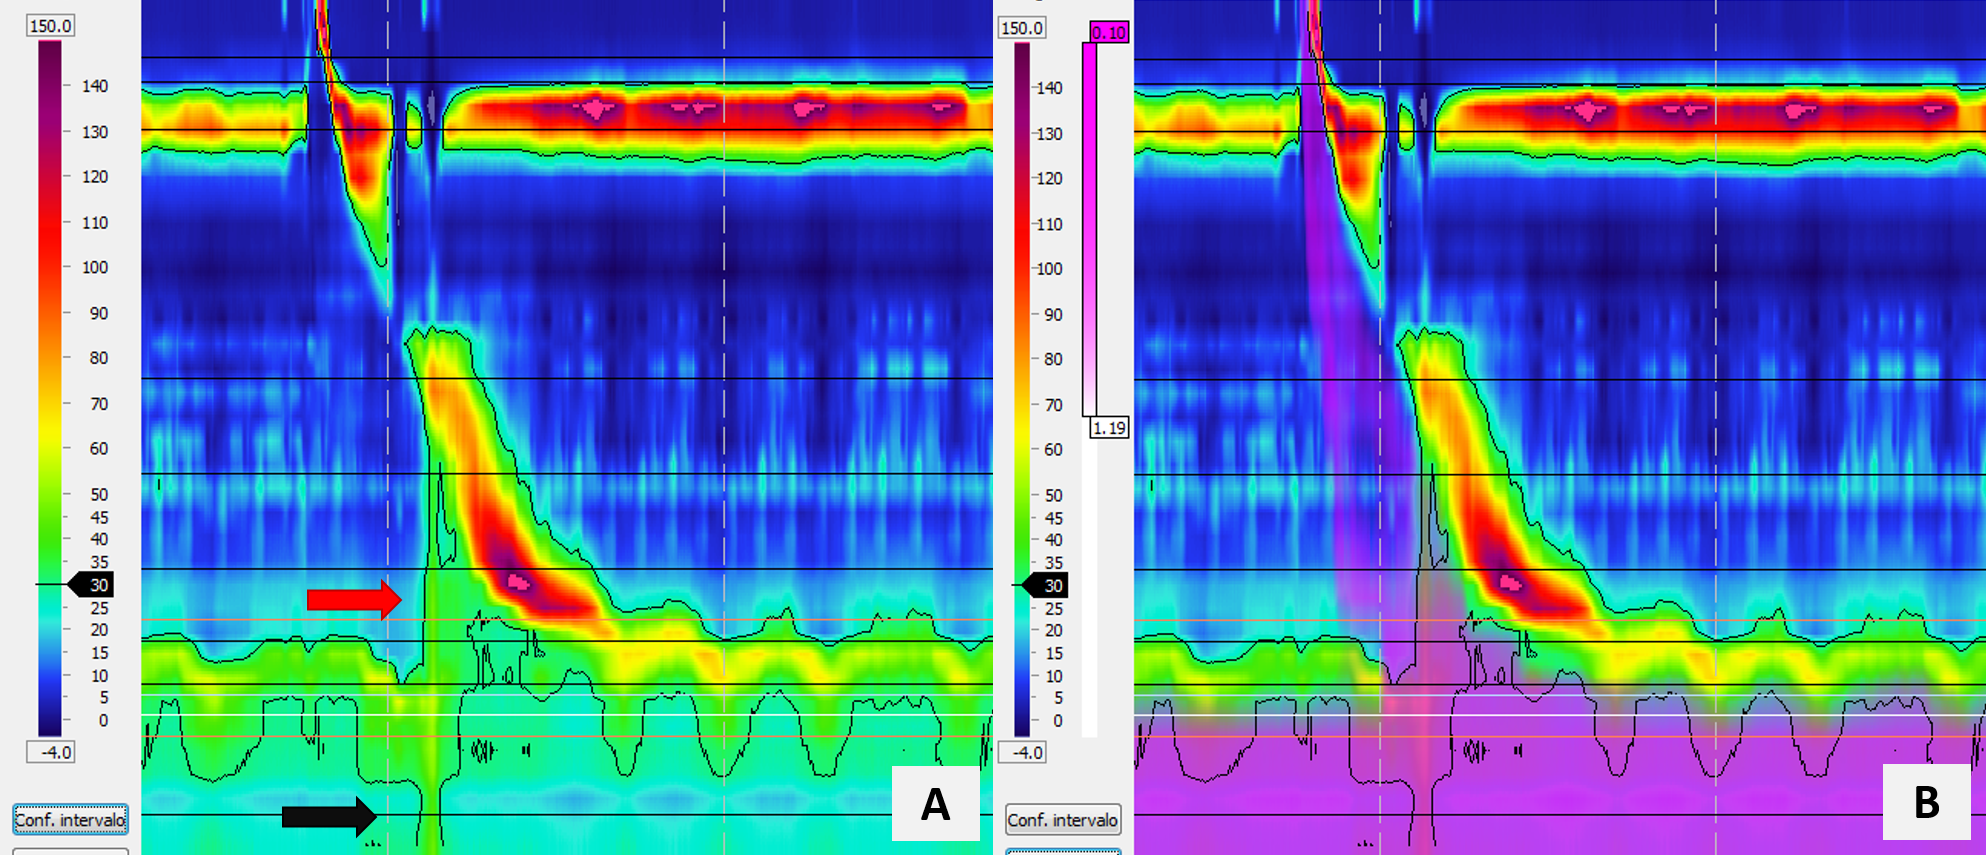Image resolution: width=1986 pixels, height=864 pixels.
Task: Click the 120 scale label in panel B
Action: [1049, 178]
